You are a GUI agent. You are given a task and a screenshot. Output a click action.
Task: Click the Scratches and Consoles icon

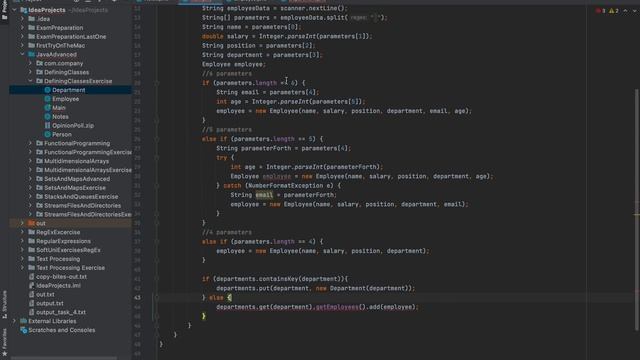24,330
